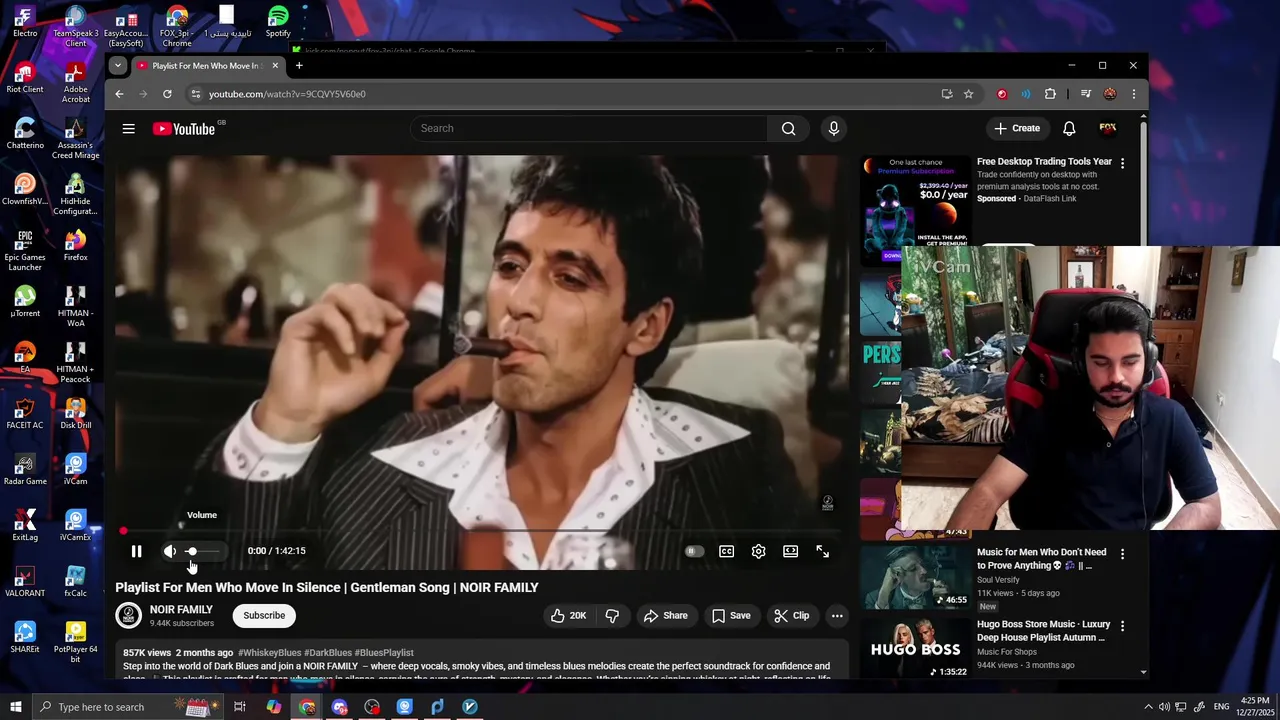The image size is (1280, 720).
Task: Close the YouTube tab
Action: click(275, 66)
